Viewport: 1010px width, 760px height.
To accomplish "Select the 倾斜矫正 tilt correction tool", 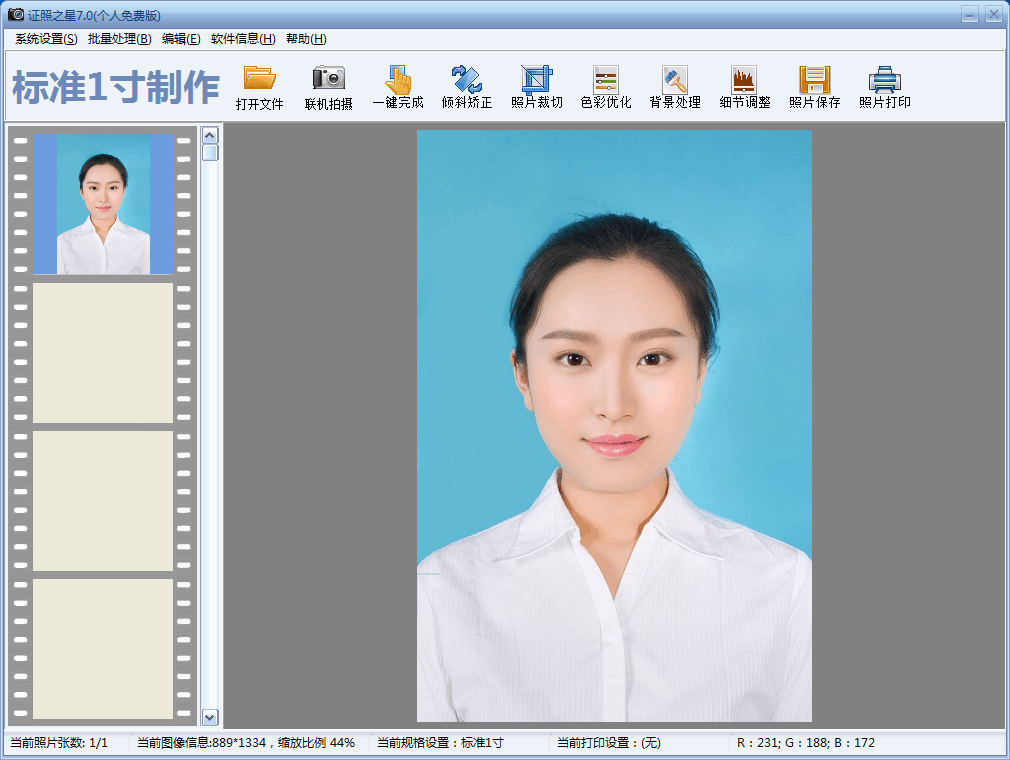I will pos(468,85).
